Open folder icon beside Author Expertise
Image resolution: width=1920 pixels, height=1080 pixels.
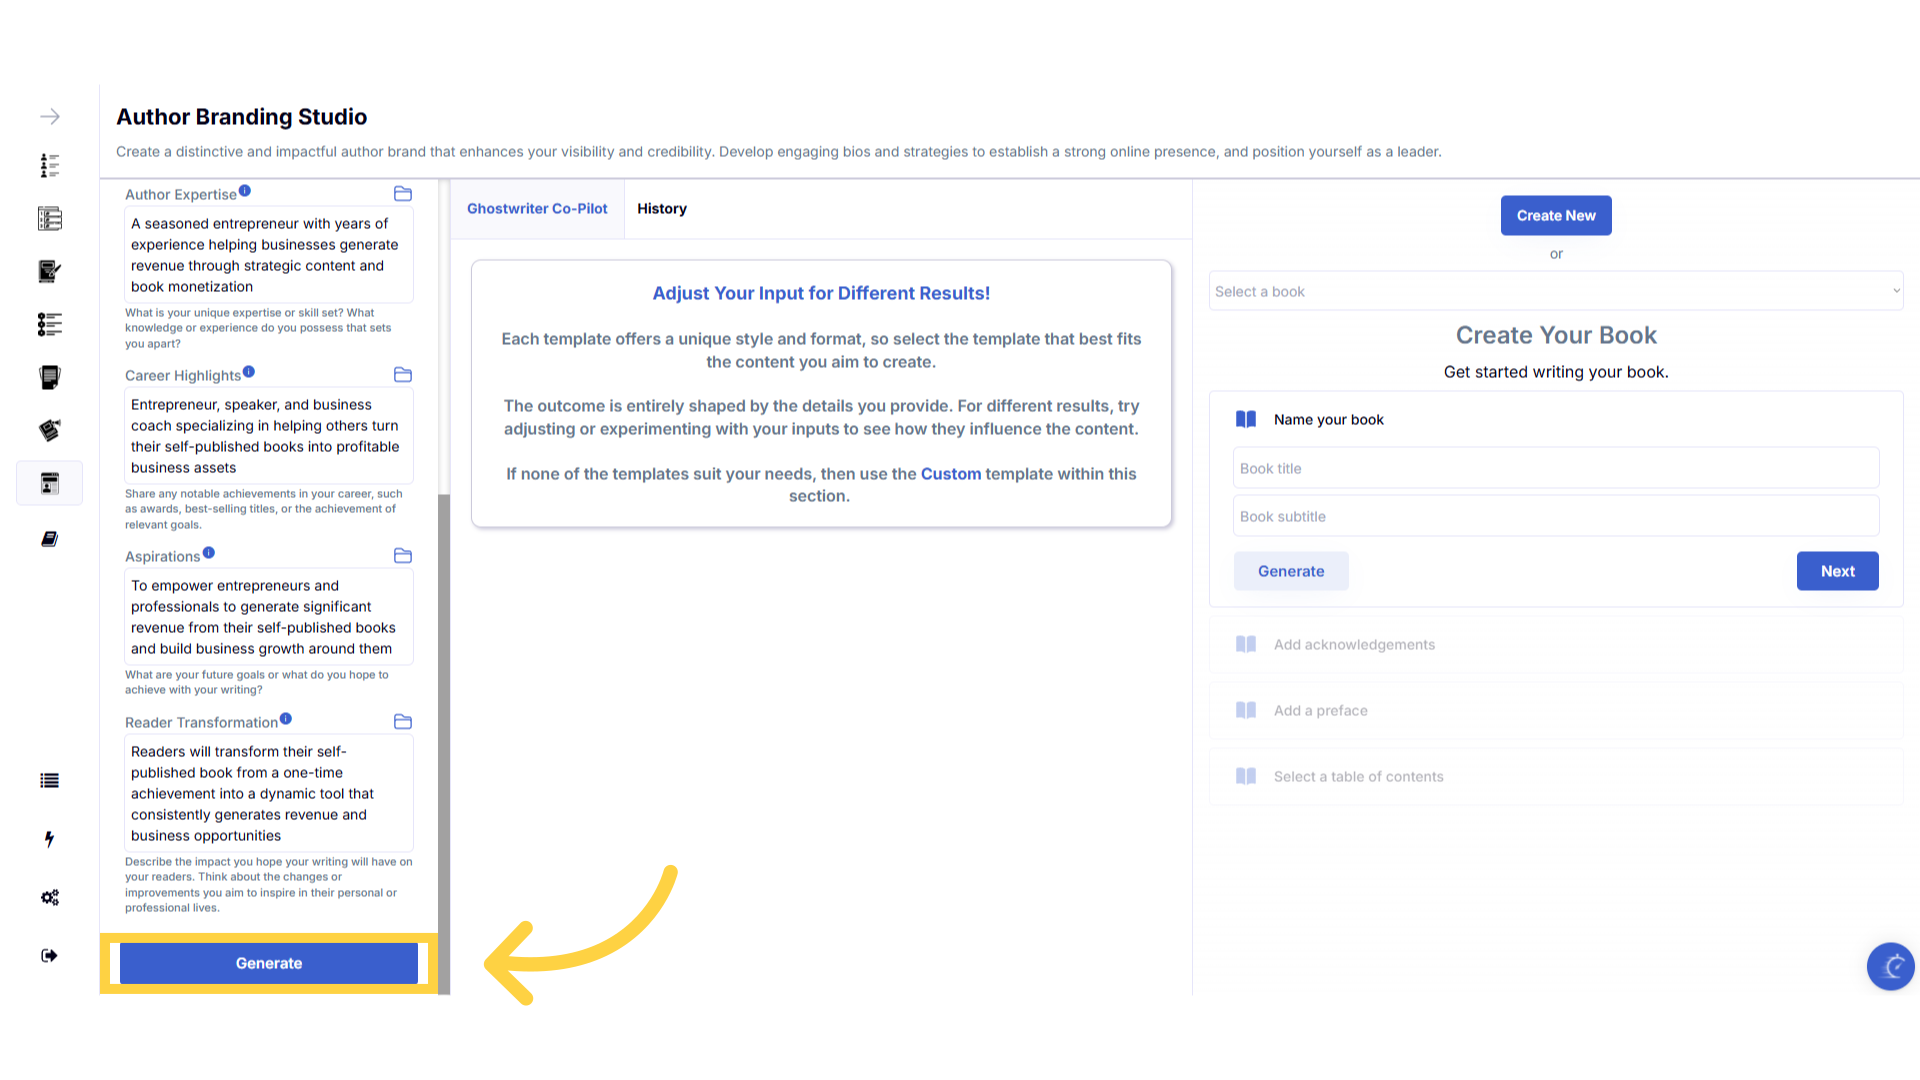click(x=403, y=194)
